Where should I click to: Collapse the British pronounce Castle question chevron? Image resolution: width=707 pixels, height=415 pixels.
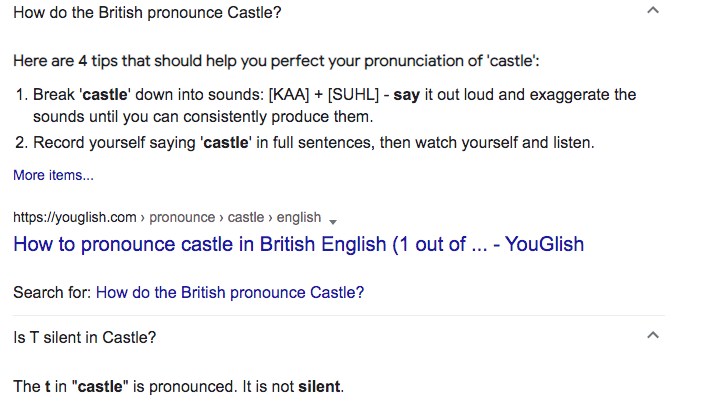[652, 10]
